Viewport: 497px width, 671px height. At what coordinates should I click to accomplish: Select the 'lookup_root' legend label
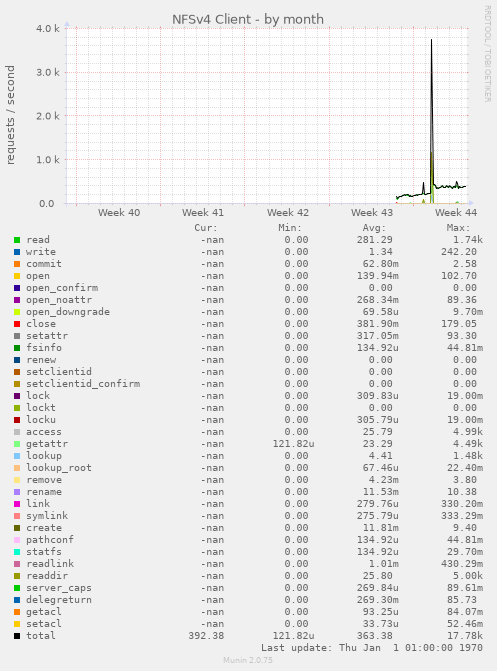tap(59, 468)
